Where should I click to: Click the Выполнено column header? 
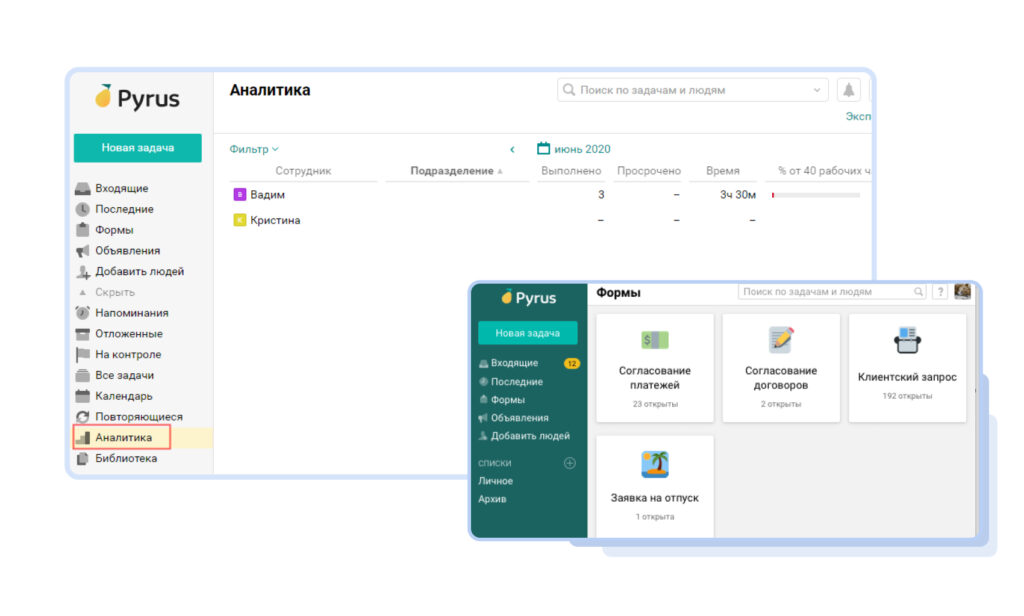click(571, 170)
